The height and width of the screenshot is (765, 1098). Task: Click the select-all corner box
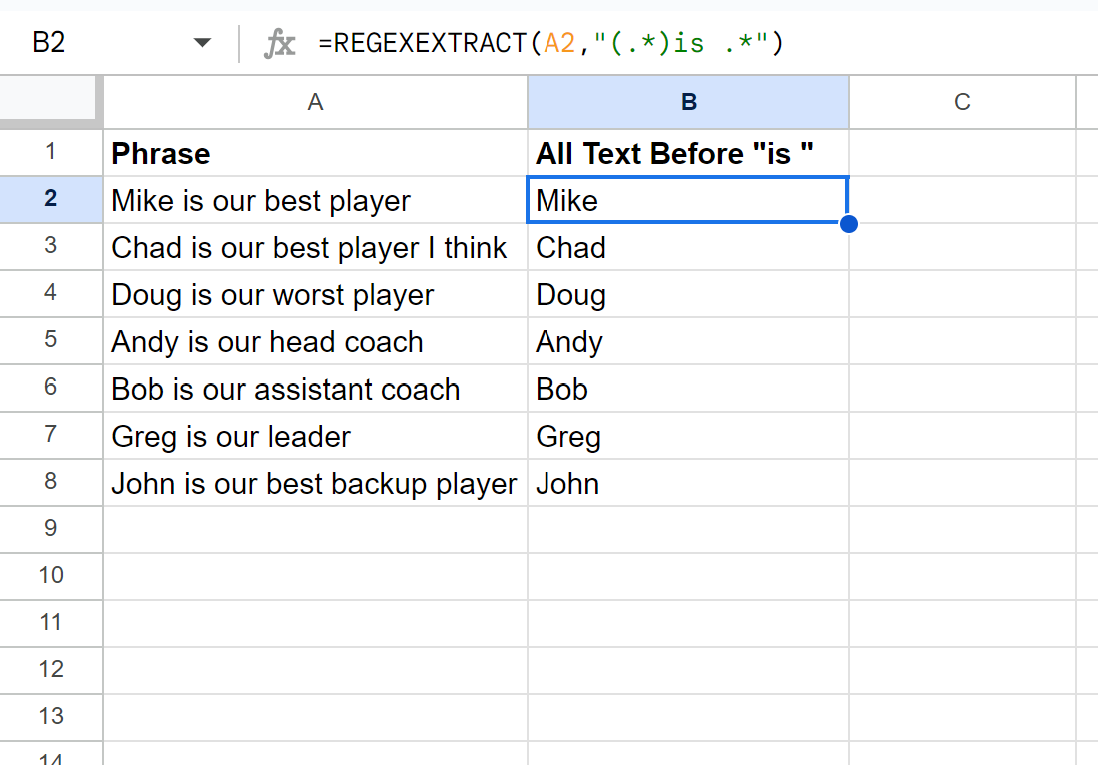48,98
